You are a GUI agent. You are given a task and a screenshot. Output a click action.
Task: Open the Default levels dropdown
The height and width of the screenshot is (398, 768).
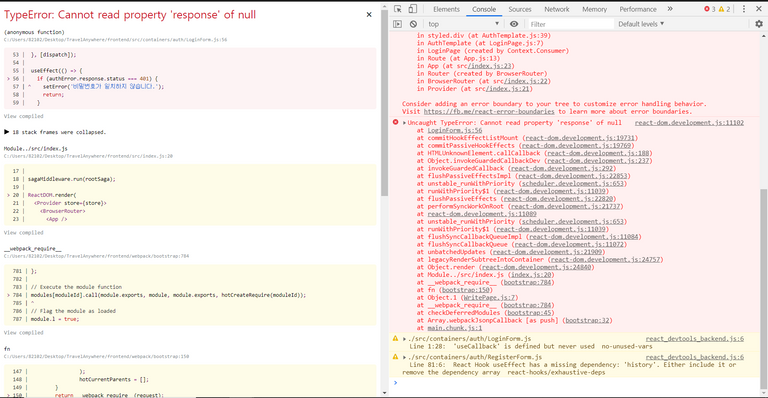point(641,23)
